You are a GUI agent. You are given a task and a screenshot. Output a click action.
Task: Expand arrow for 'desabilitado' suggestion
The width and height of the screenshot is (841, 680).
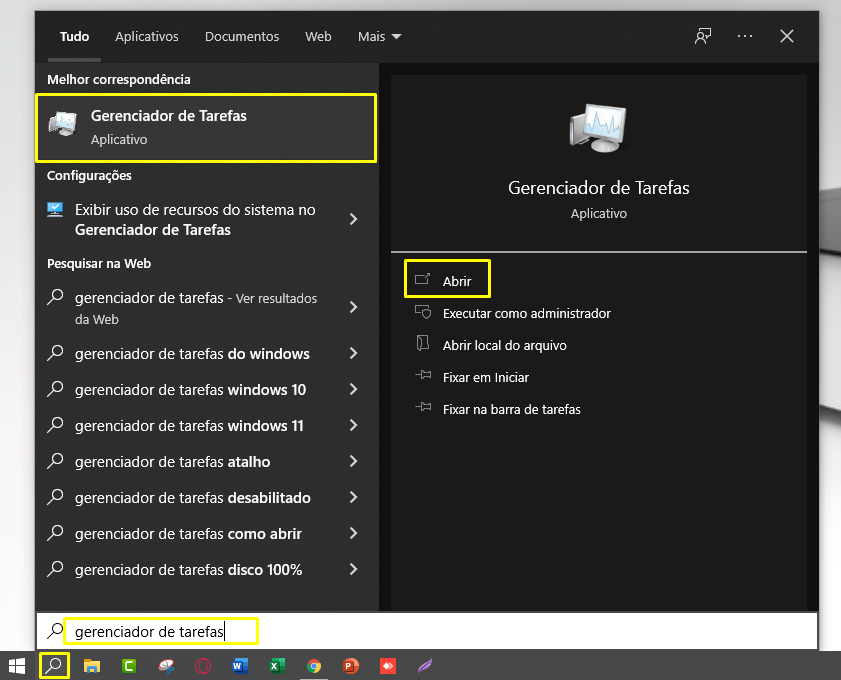point(353,497)
